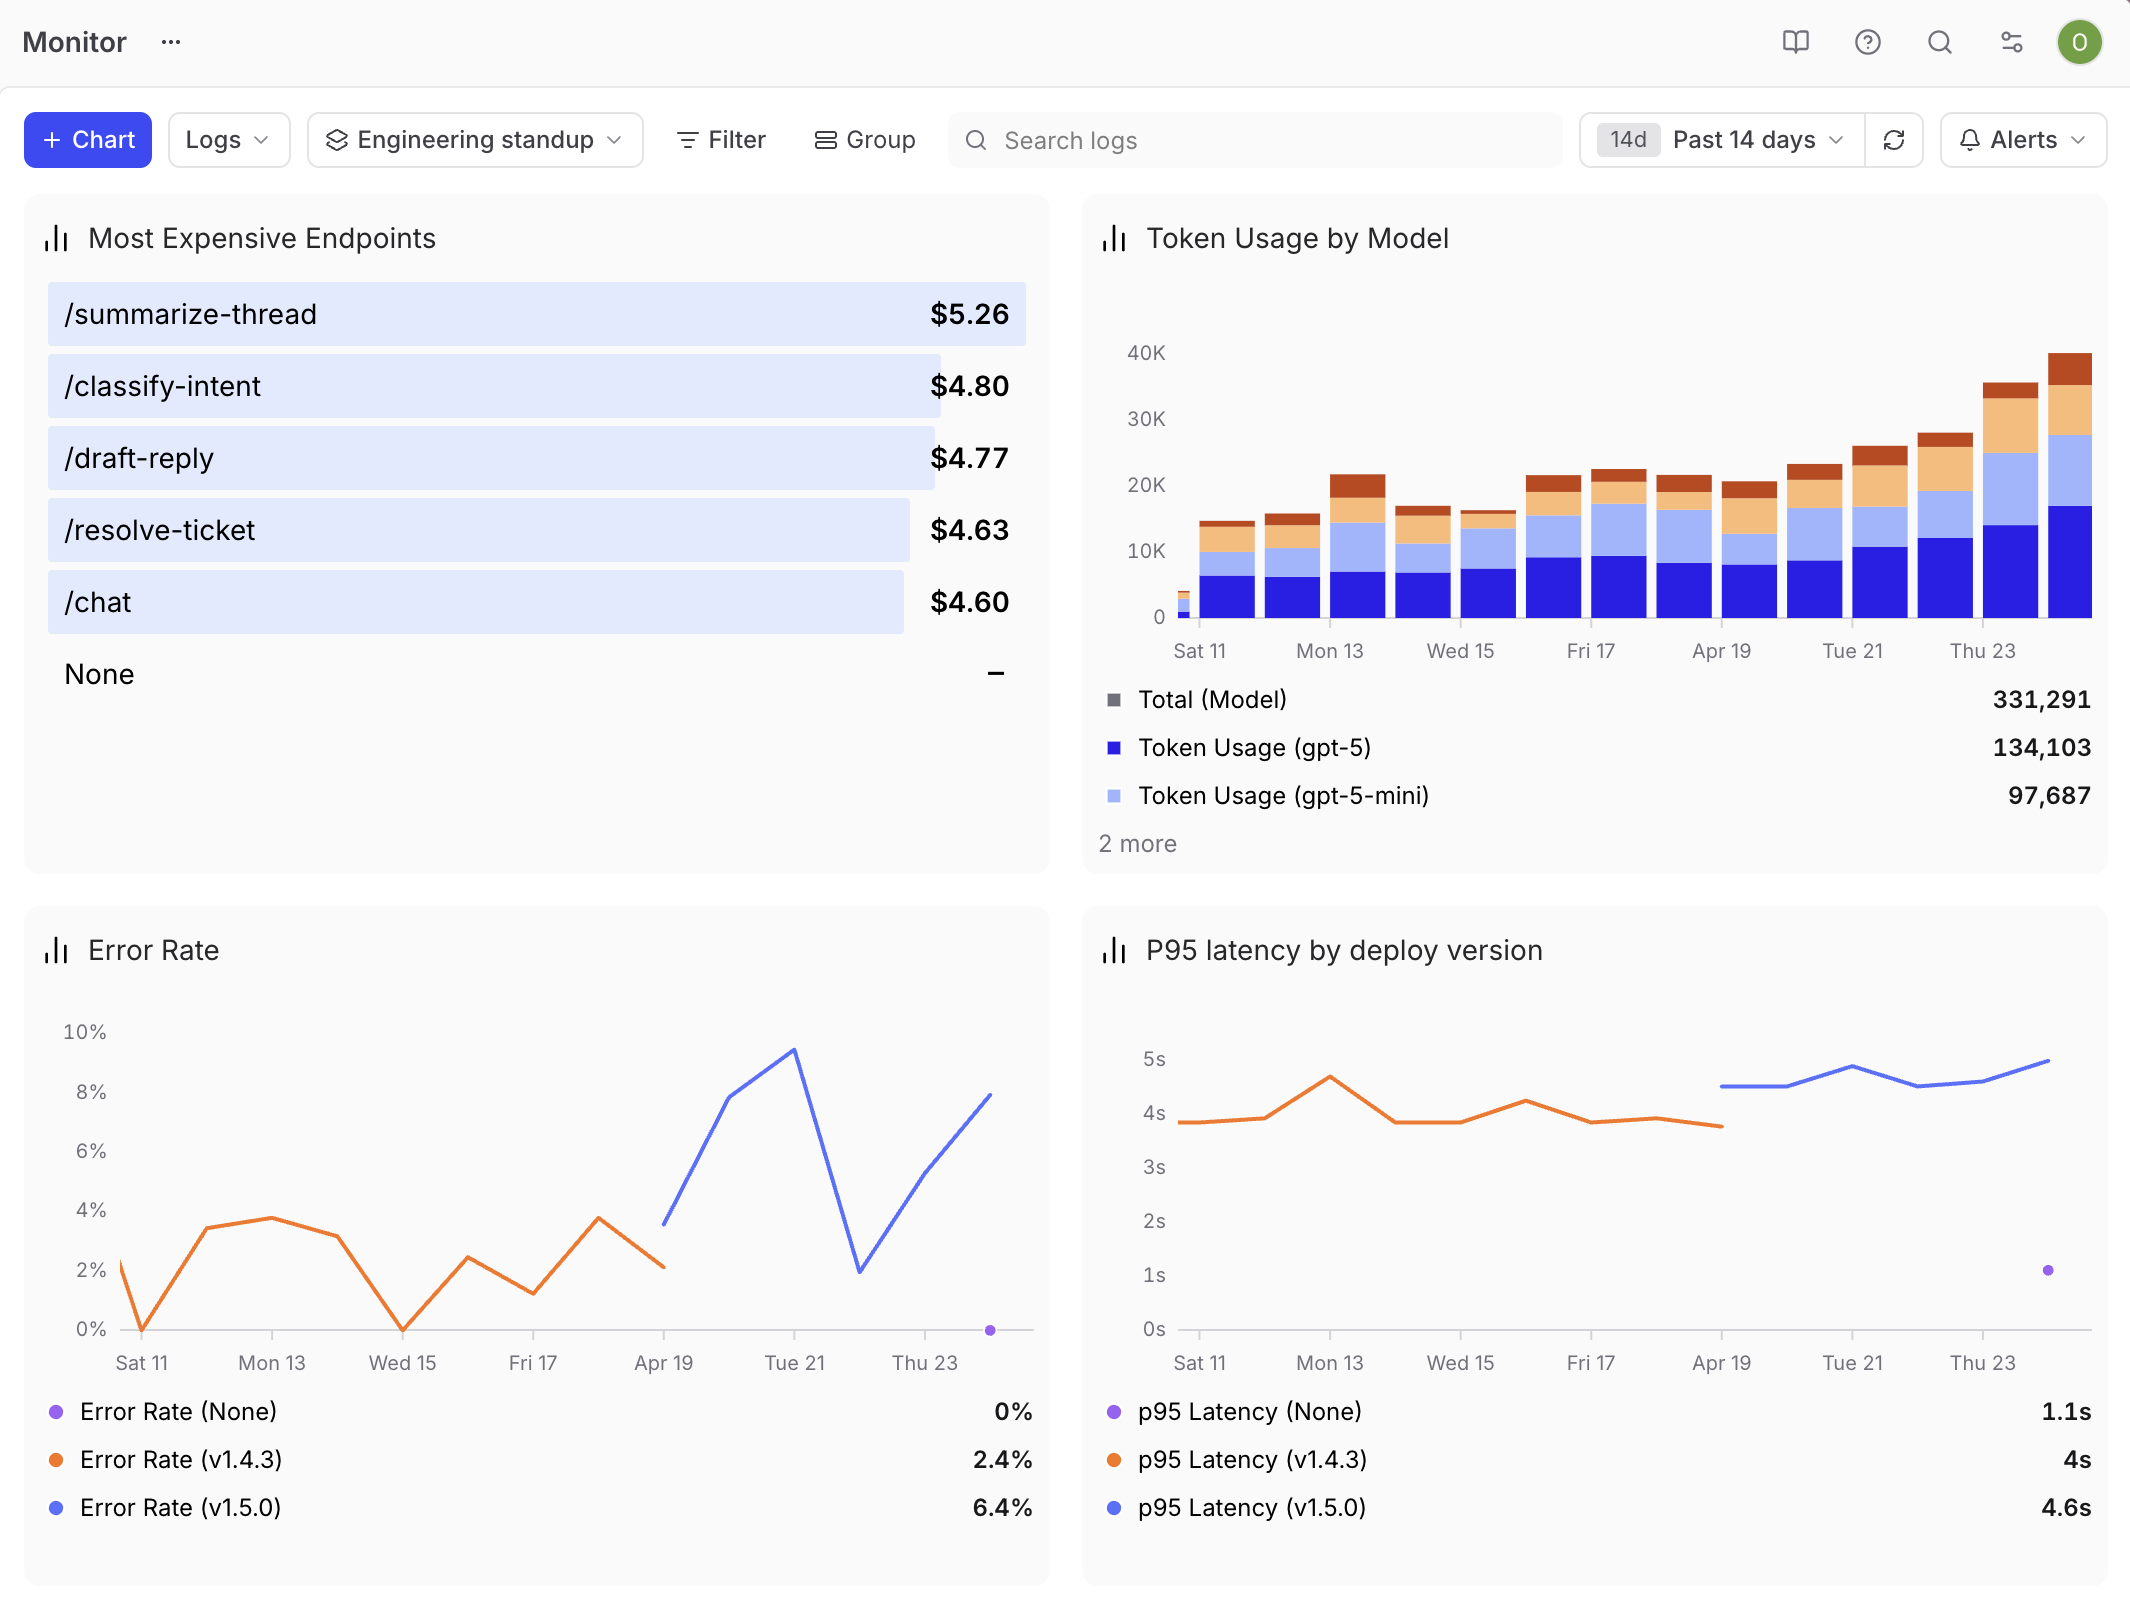Click chart icon beside Token Usage by Model
2130x1604 pixels.
pos(1114,239)
